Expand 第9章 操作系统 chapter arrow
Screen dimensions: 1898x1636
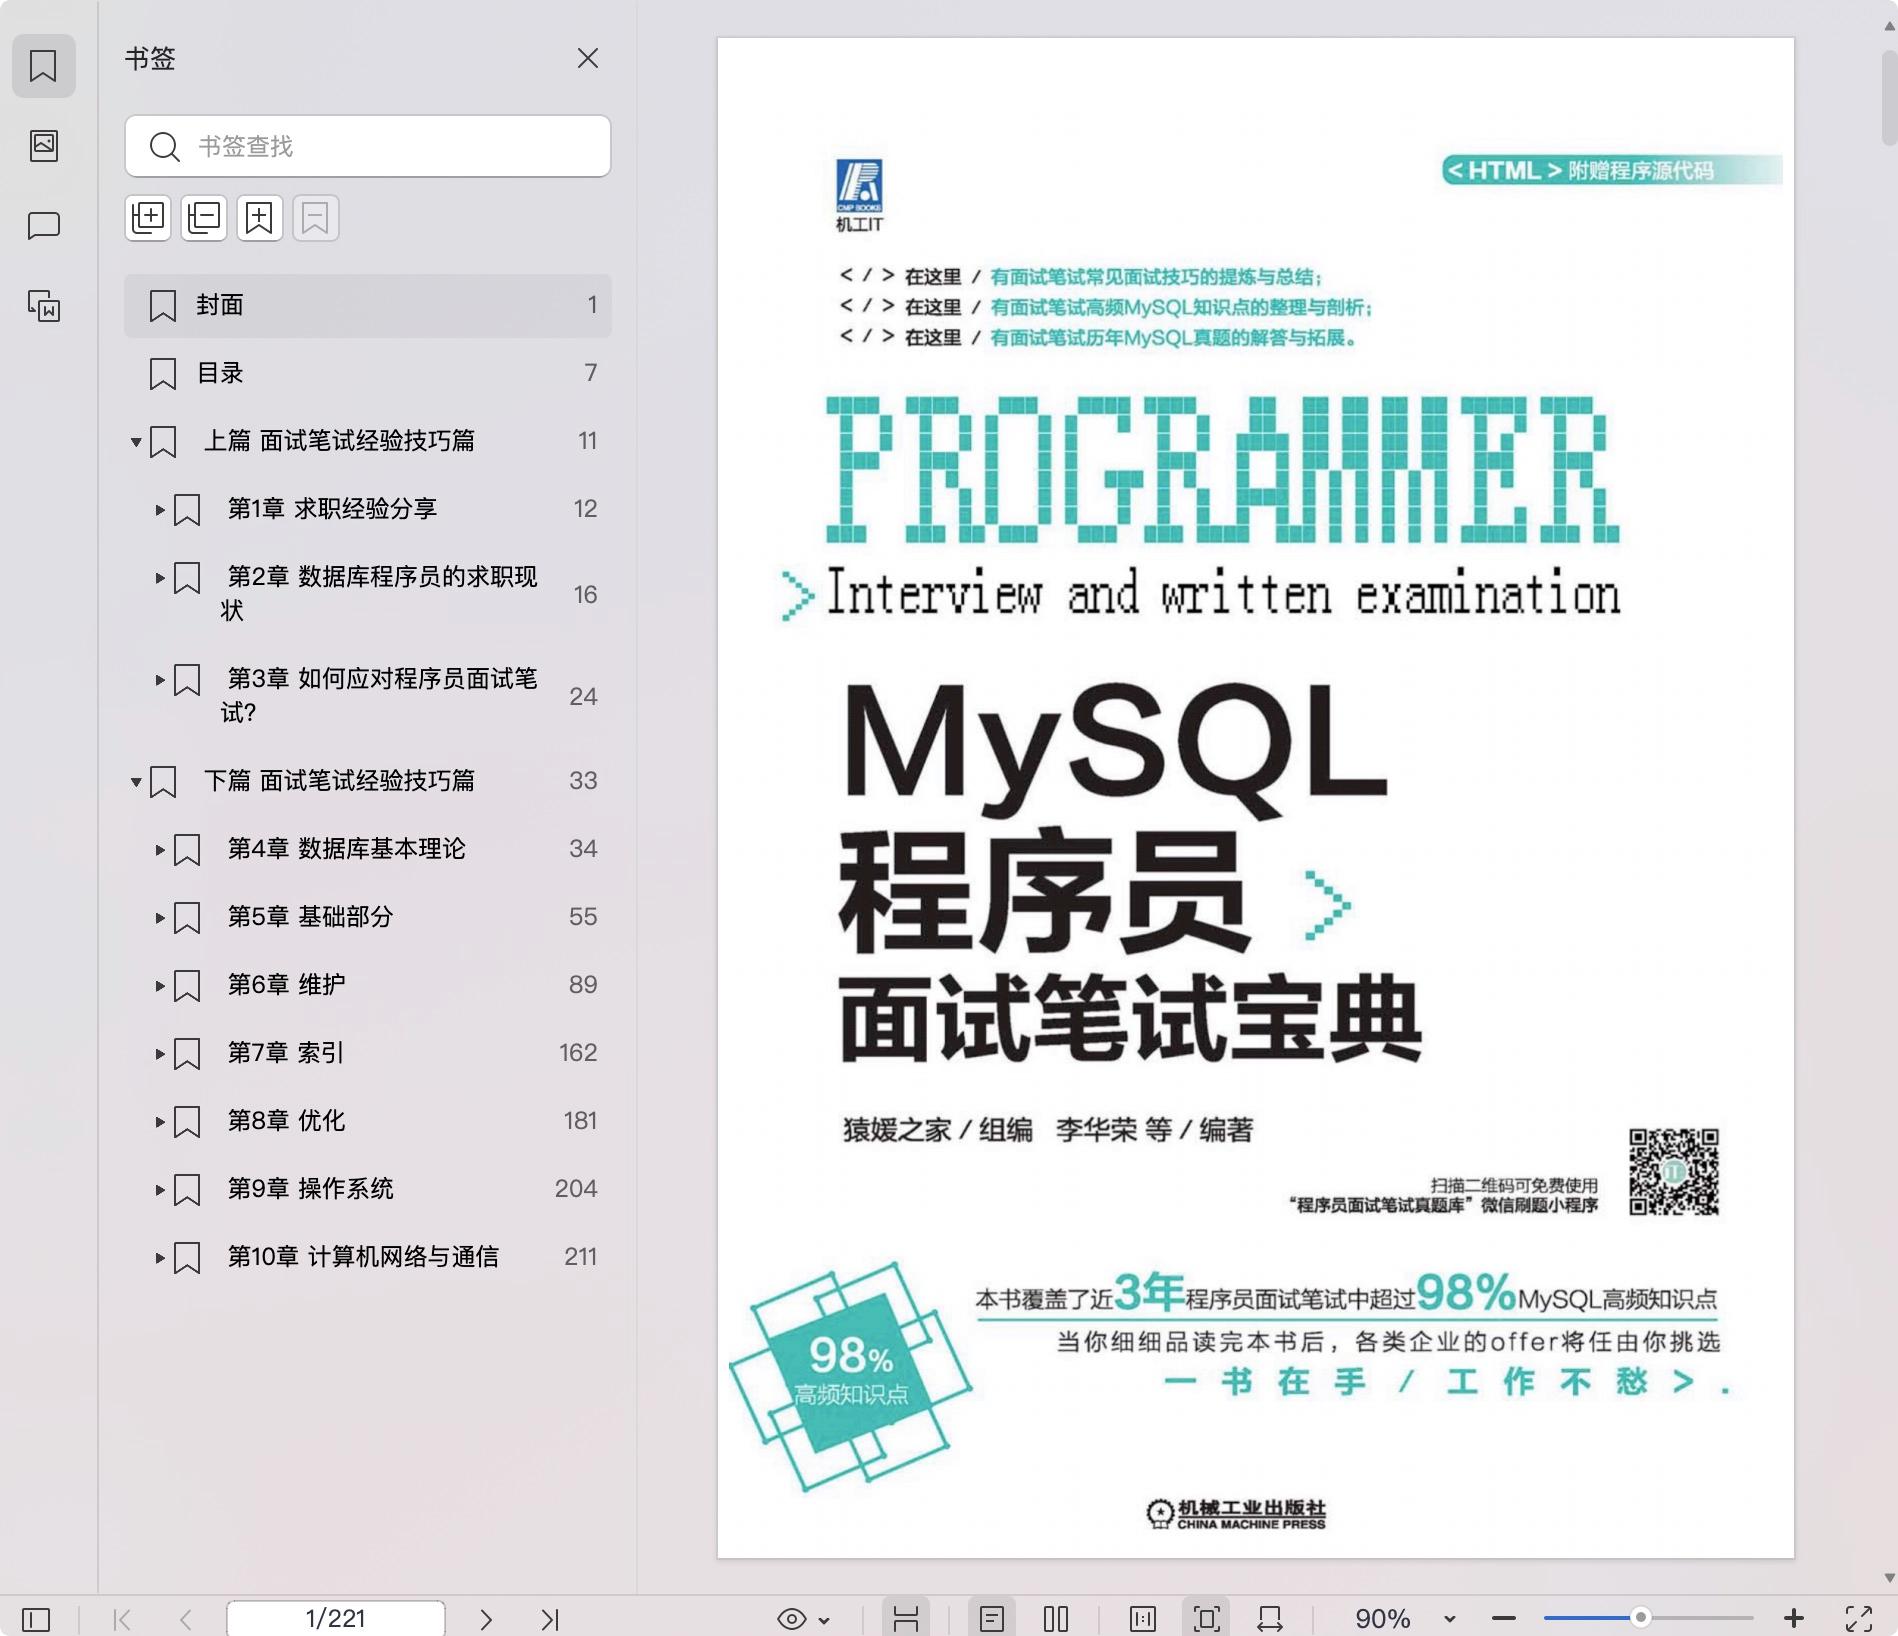pyautogui.click(x=160, y=1190)
